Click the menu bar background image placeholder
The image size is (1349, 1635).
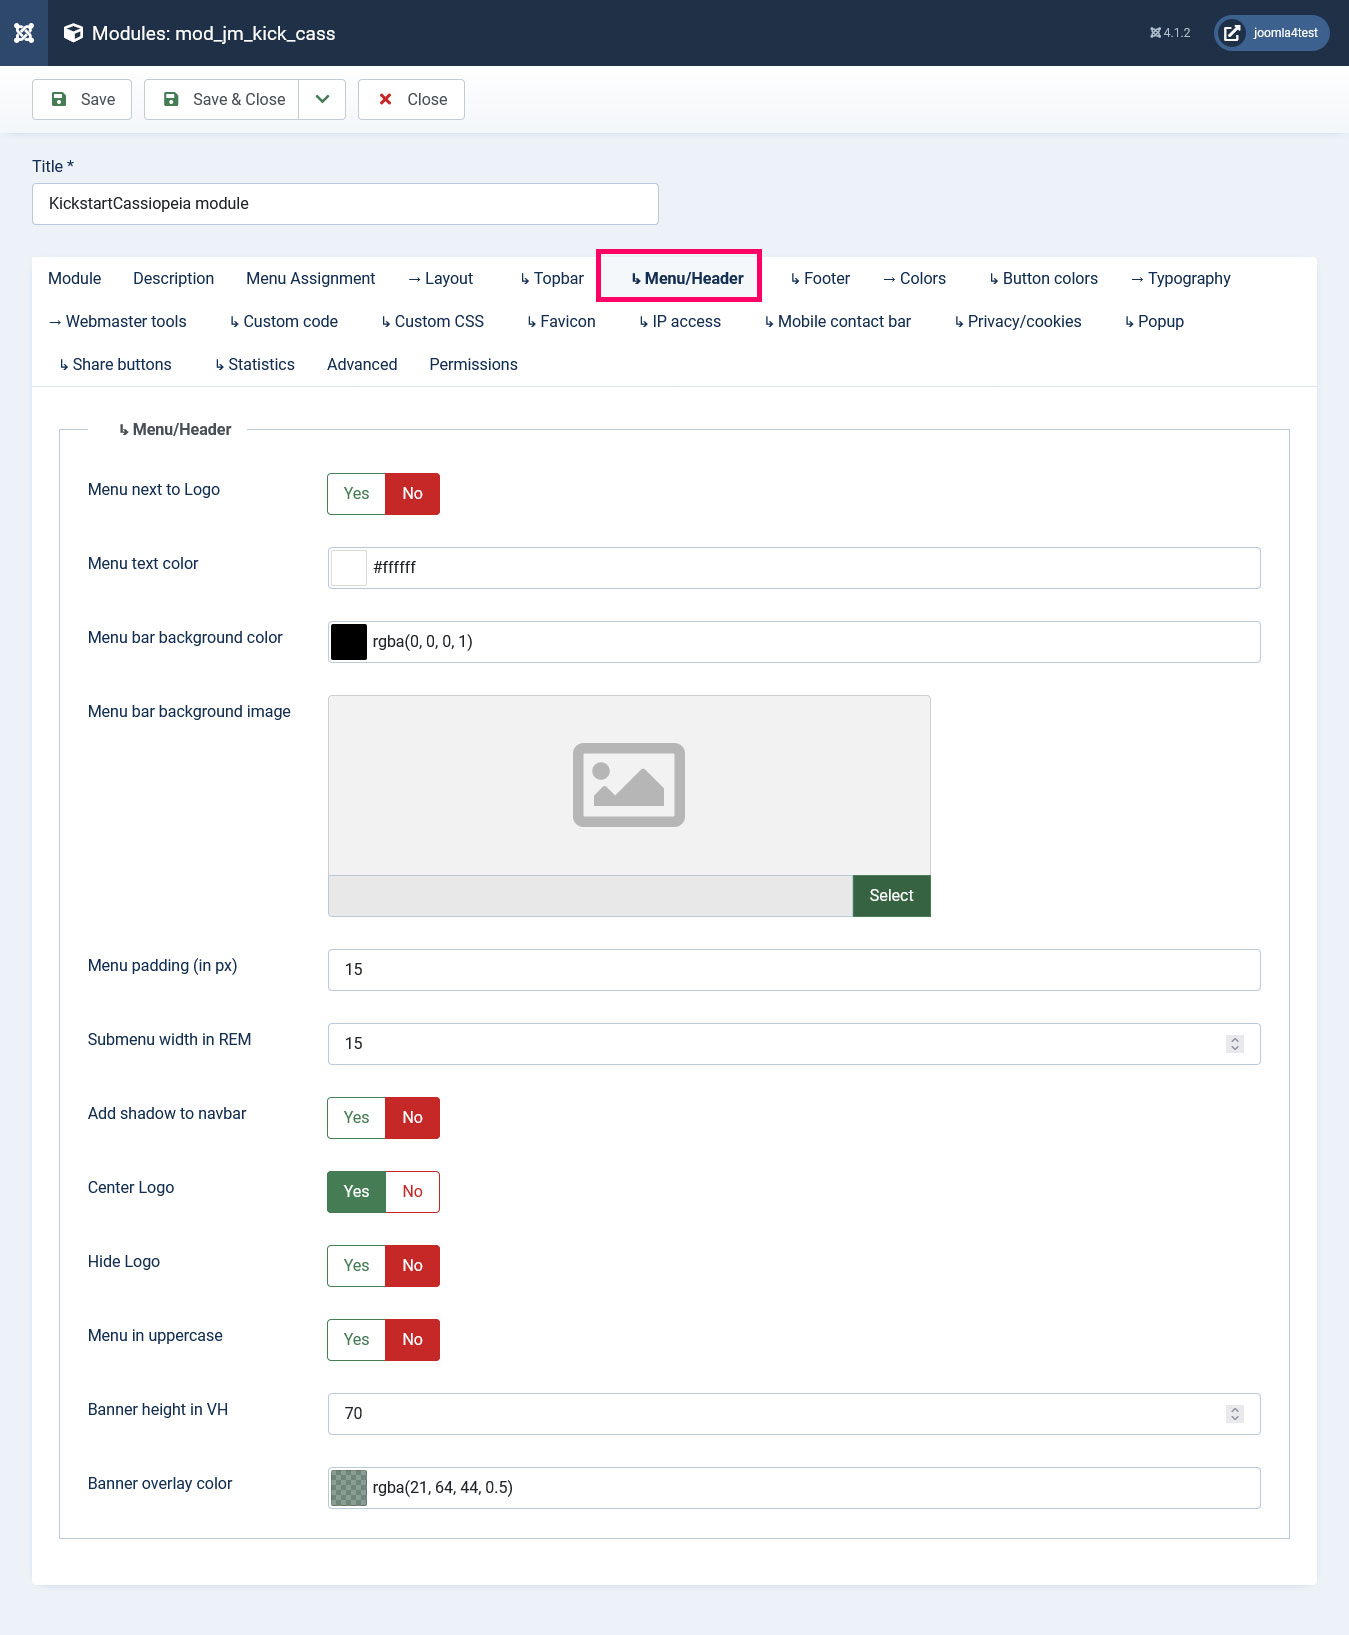(628, 785)
